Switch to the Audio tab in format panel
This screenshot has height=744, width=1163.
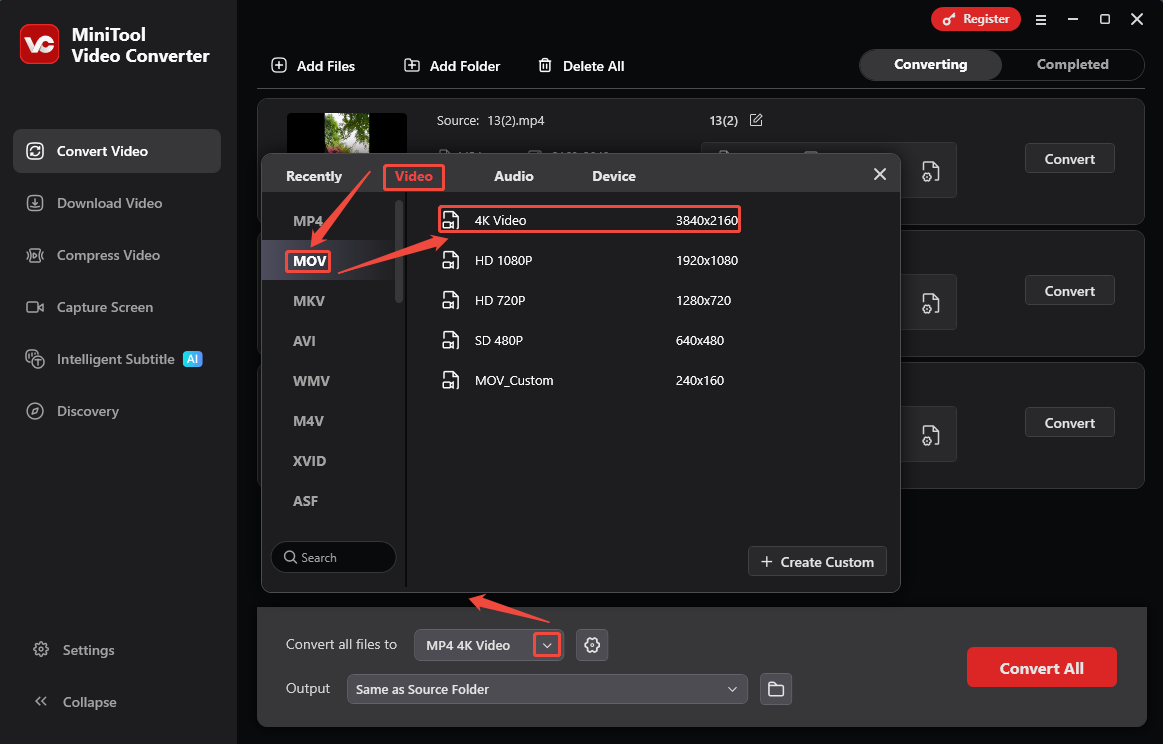click(x=513, y=176)
